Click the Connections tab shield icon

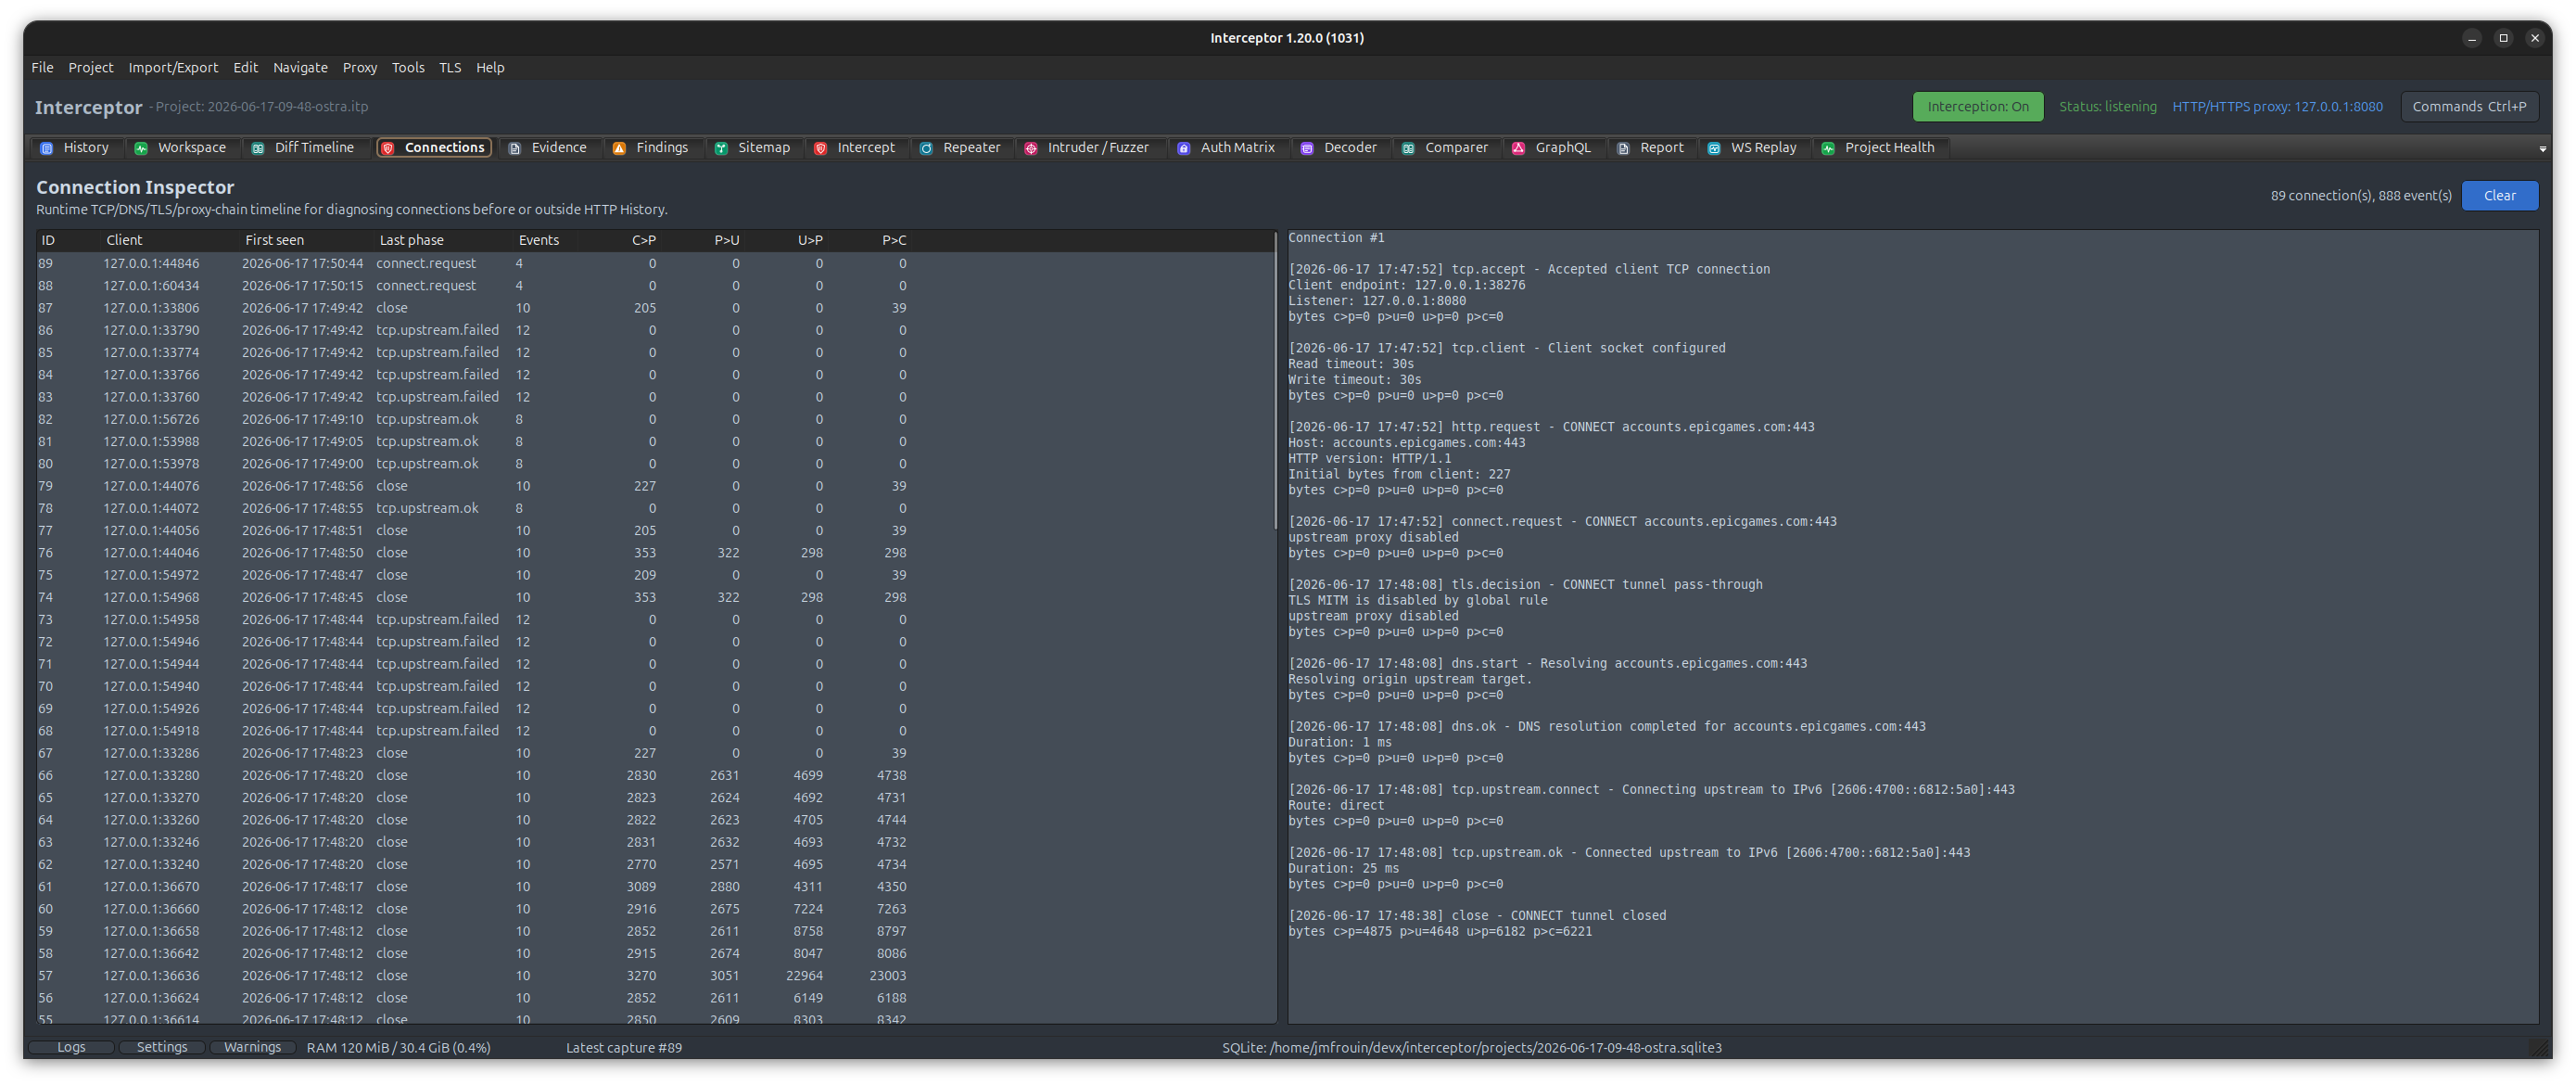[388, 148]
